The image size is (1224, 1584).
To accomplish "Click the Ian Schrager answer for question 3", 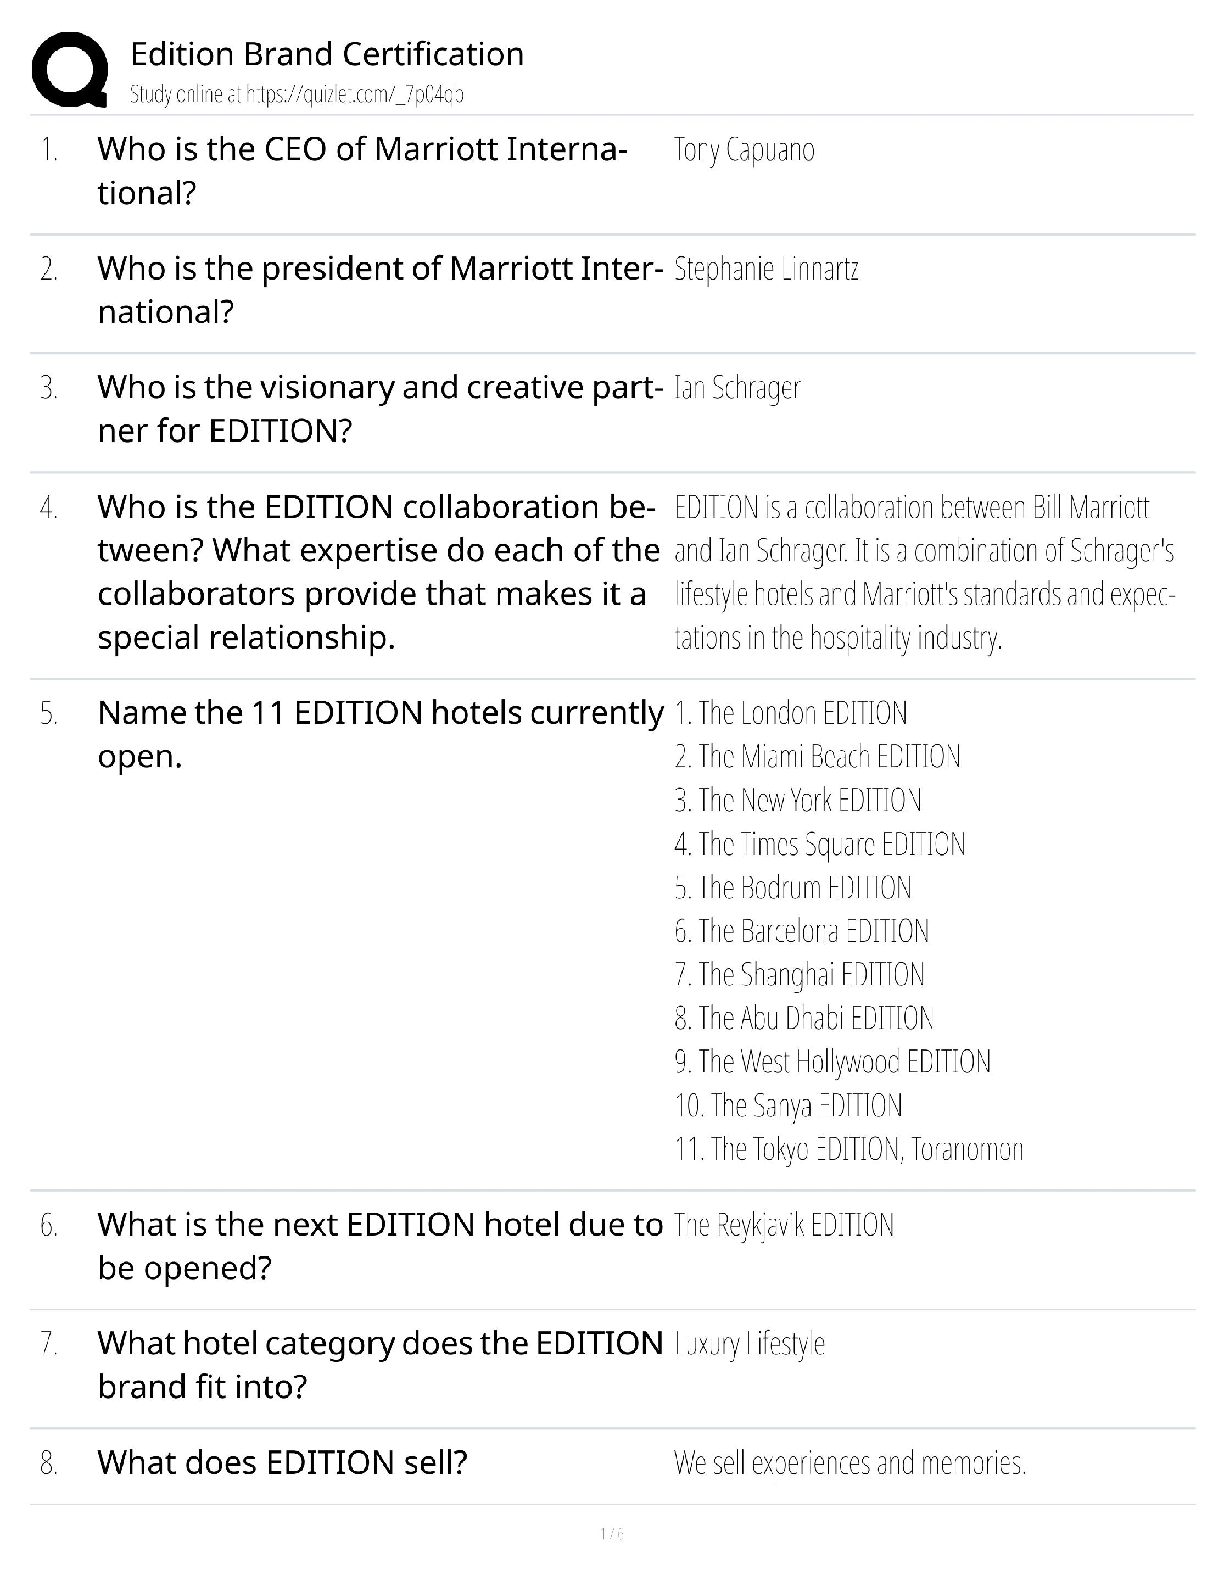I will [x=737, y=388].
